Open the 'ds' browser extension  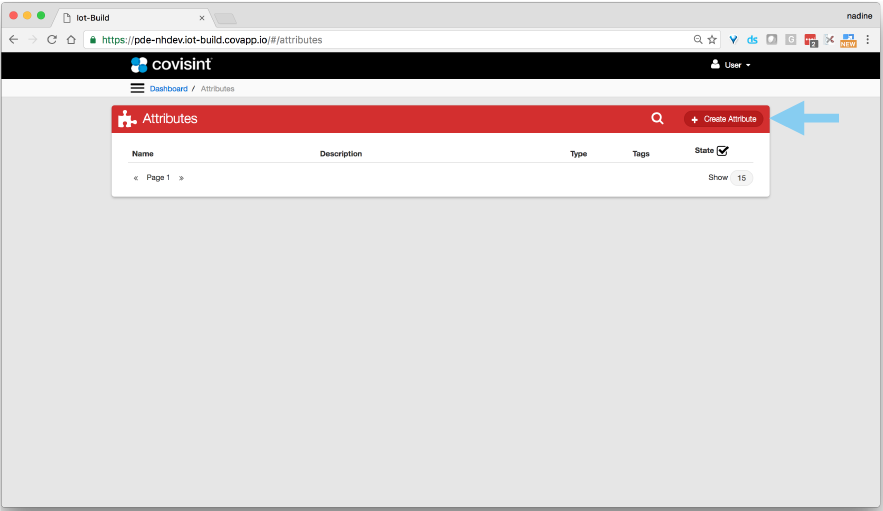coord(752,40)
